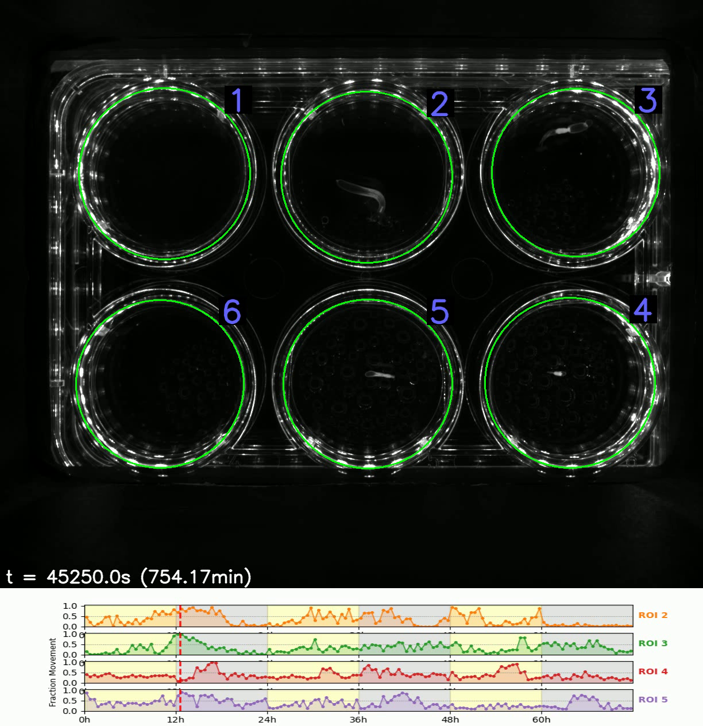
Task: Click the well label number 3
Action: click(648, 100)
